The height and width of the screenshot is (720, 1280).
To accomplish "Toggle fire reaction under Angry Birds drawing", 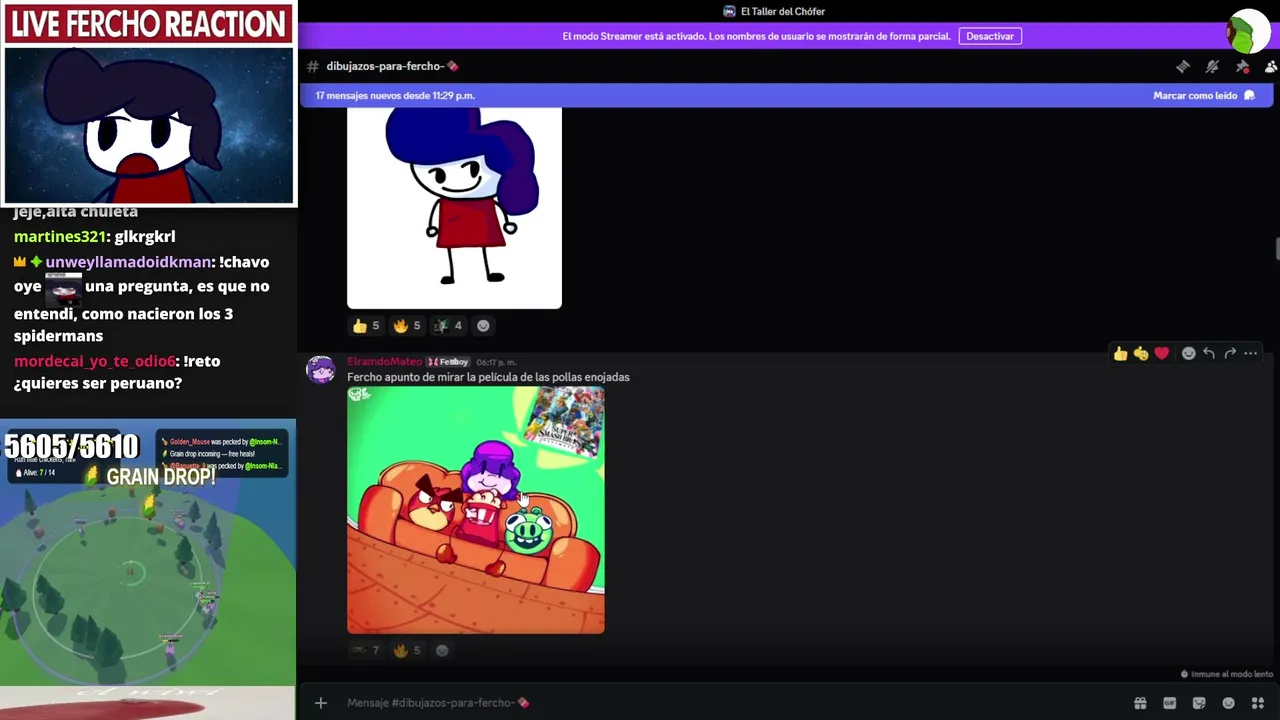I will coord(406,650).
